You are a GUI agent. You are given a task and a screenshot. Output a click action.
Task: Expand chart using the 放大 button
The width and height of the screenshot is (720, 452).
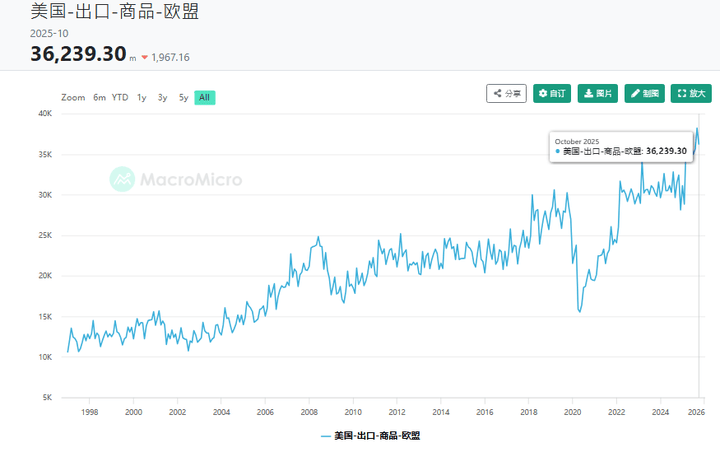point(691,93)
